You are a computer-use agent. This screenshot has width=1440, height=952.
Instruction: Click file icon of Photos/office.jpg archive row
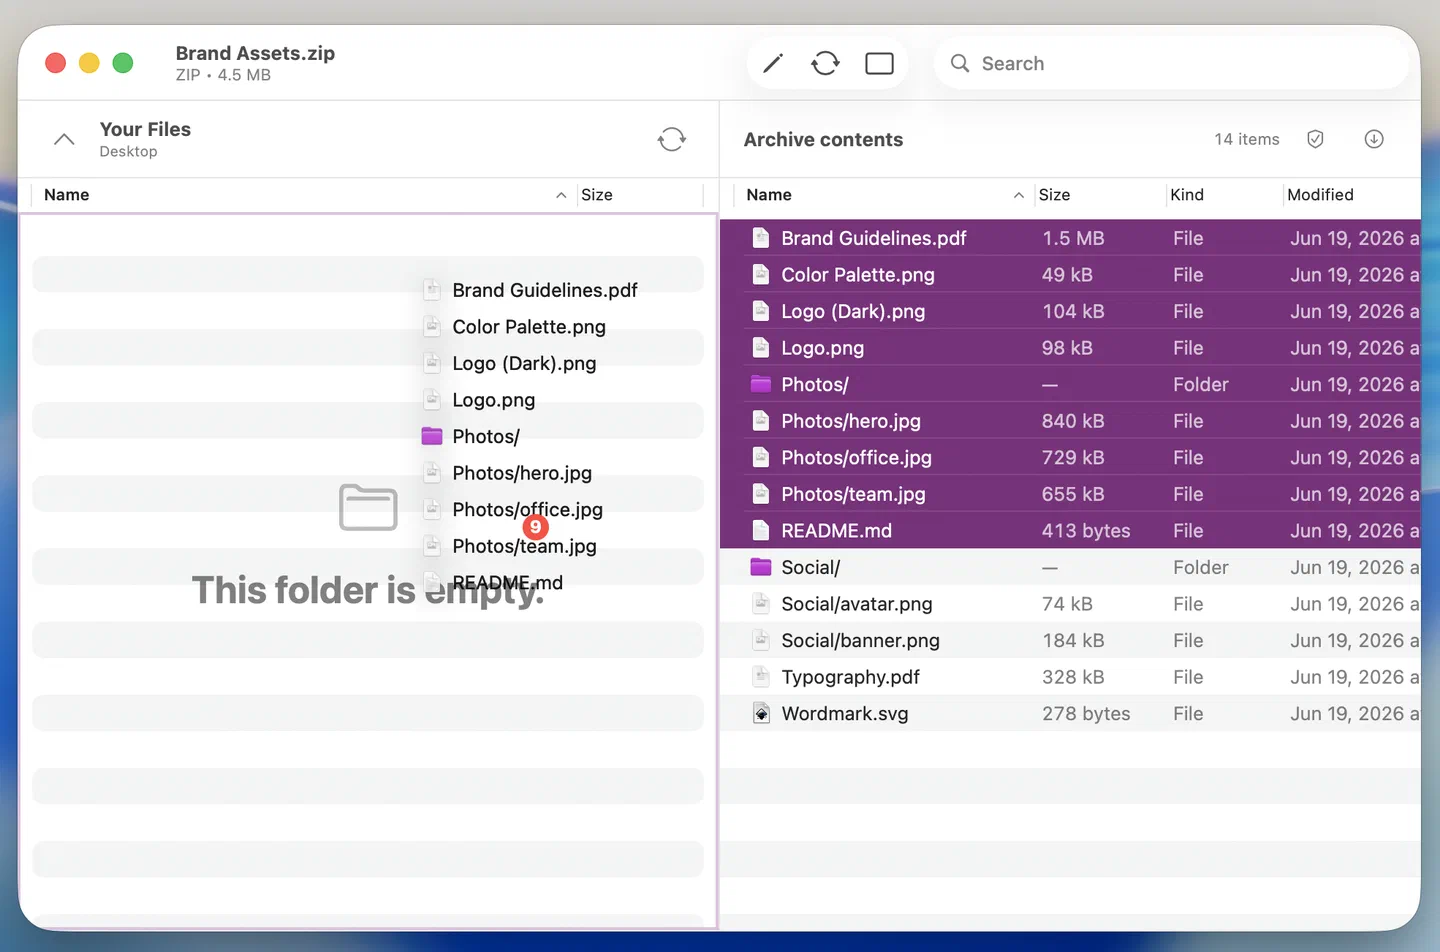pyautogui.click(x=761, y=458)
